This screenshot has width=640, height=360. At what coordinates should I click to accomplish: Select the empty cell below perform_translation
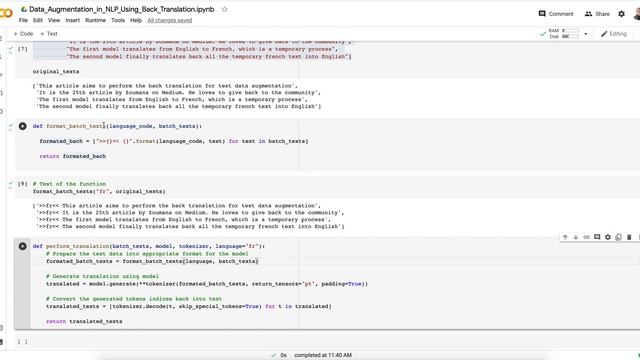click(x=327, y=342)
